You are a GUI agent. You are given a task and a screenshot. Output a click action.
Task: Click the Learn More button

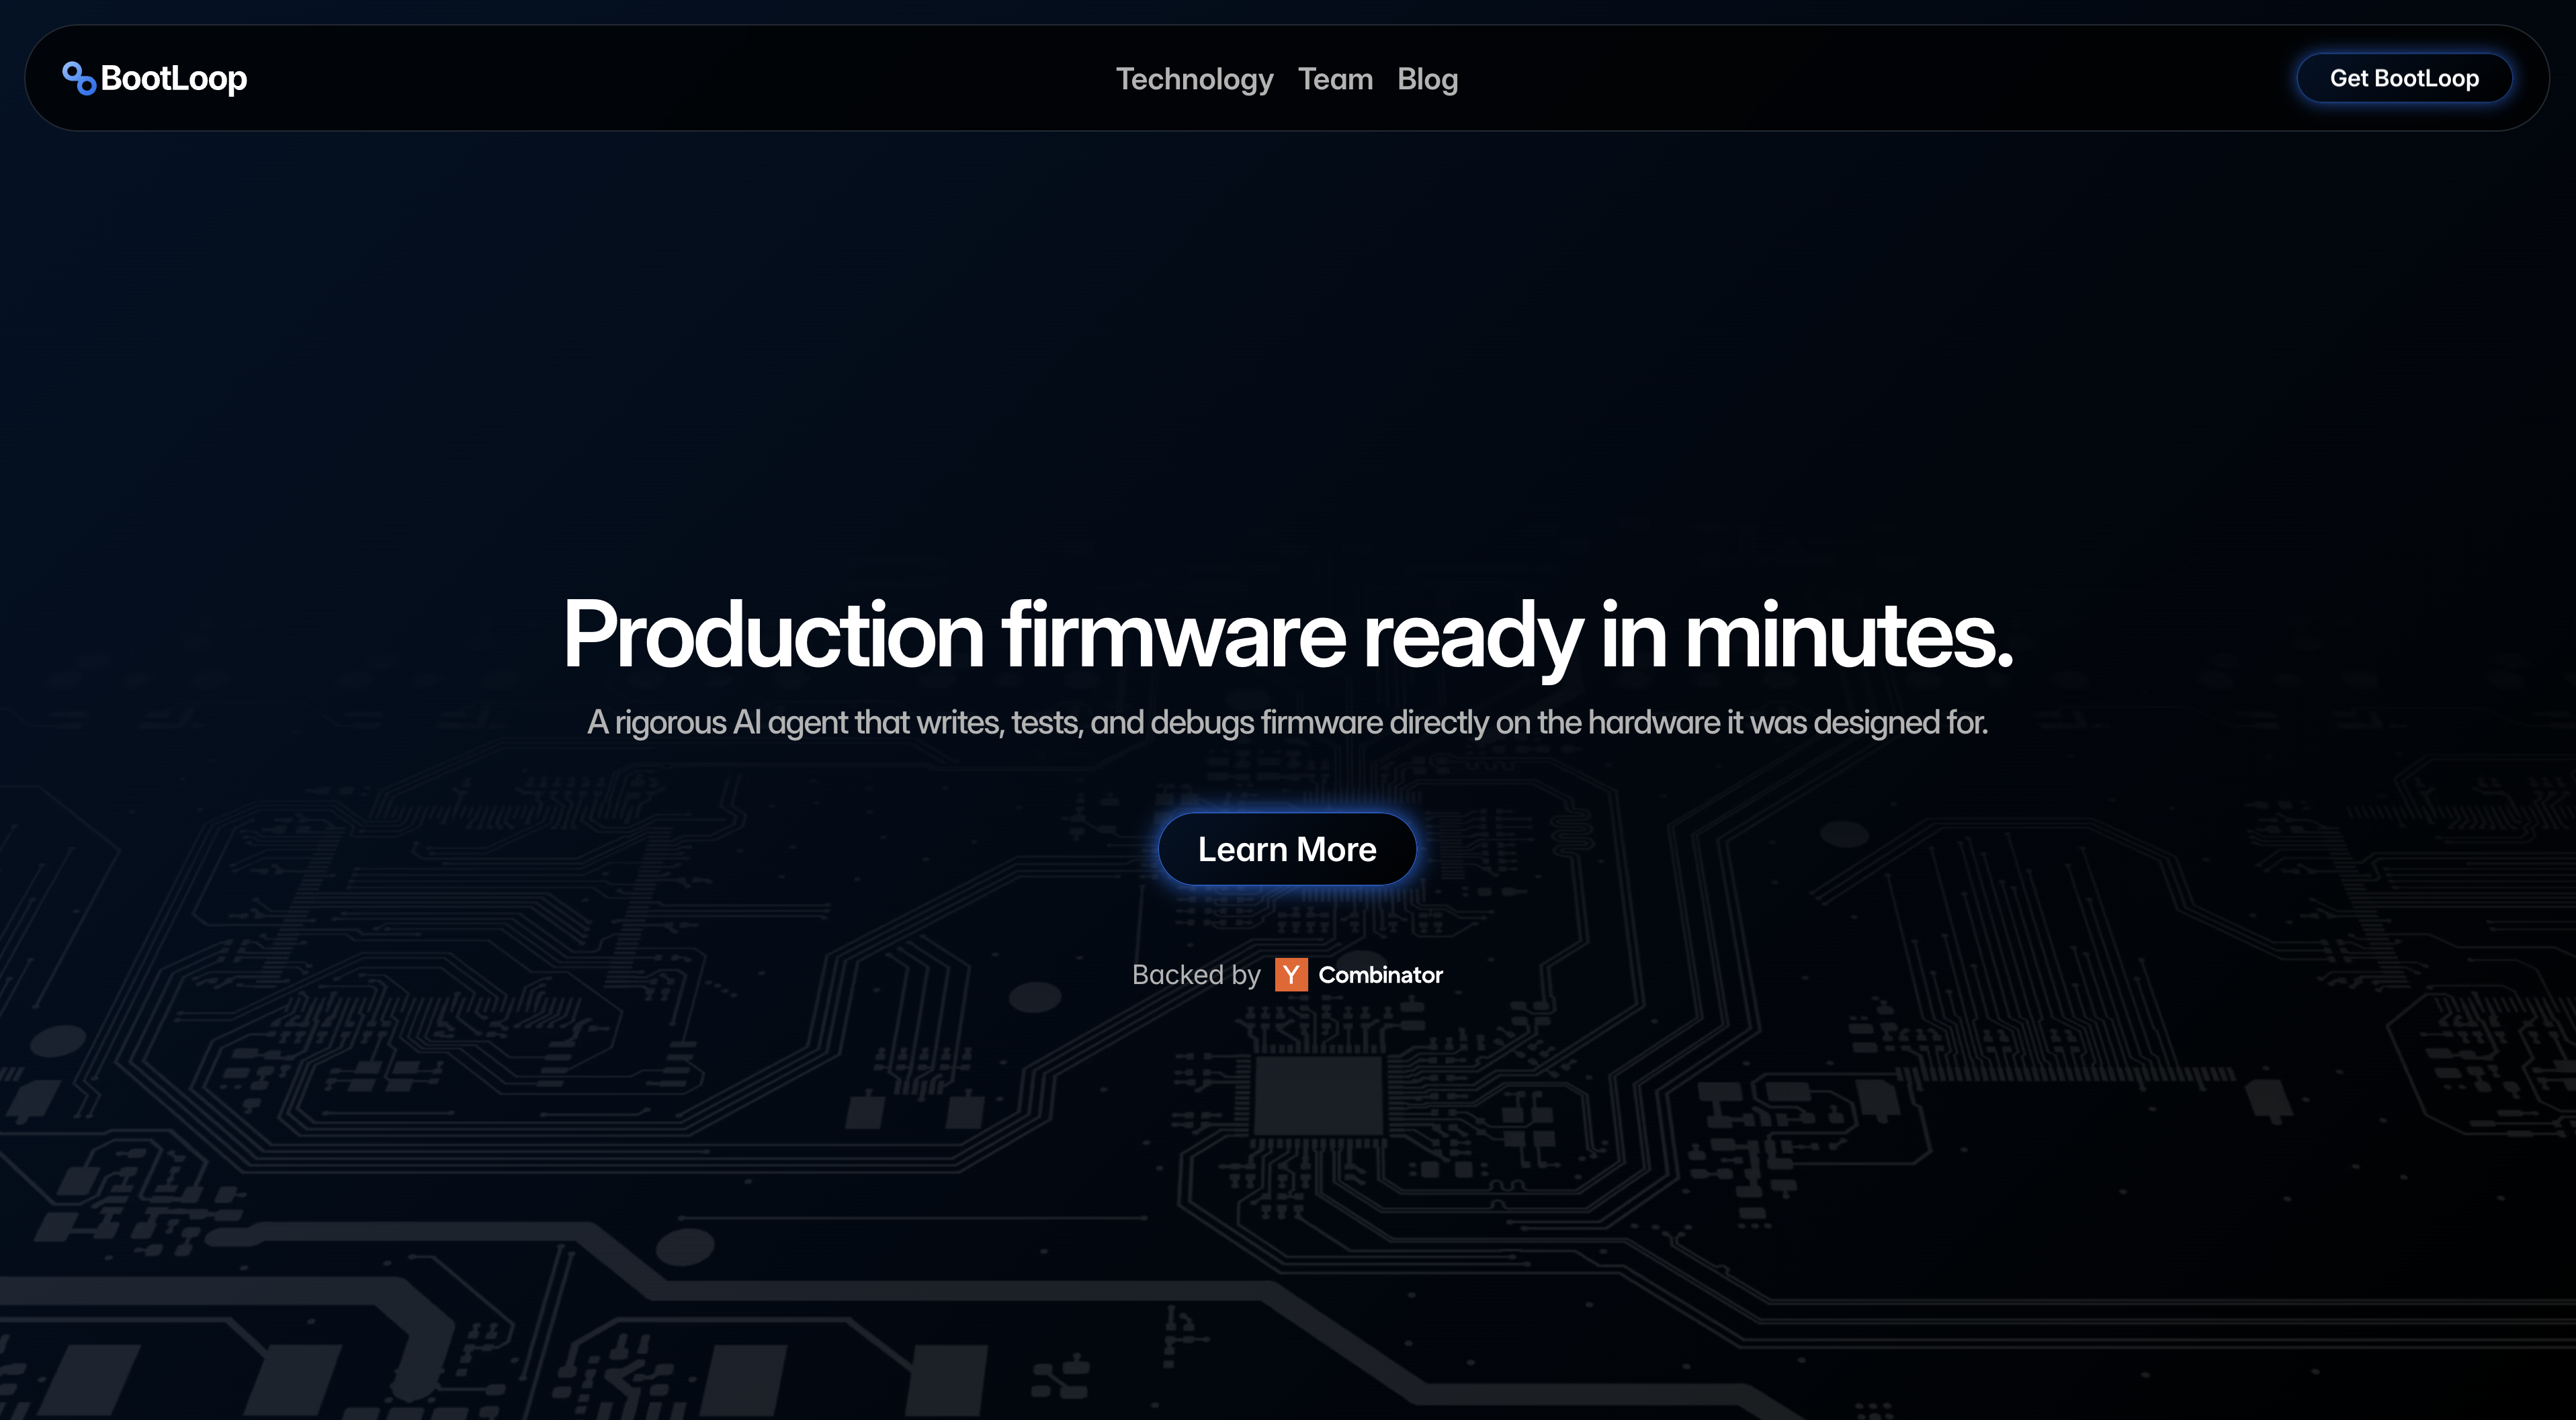(1287, 849)
